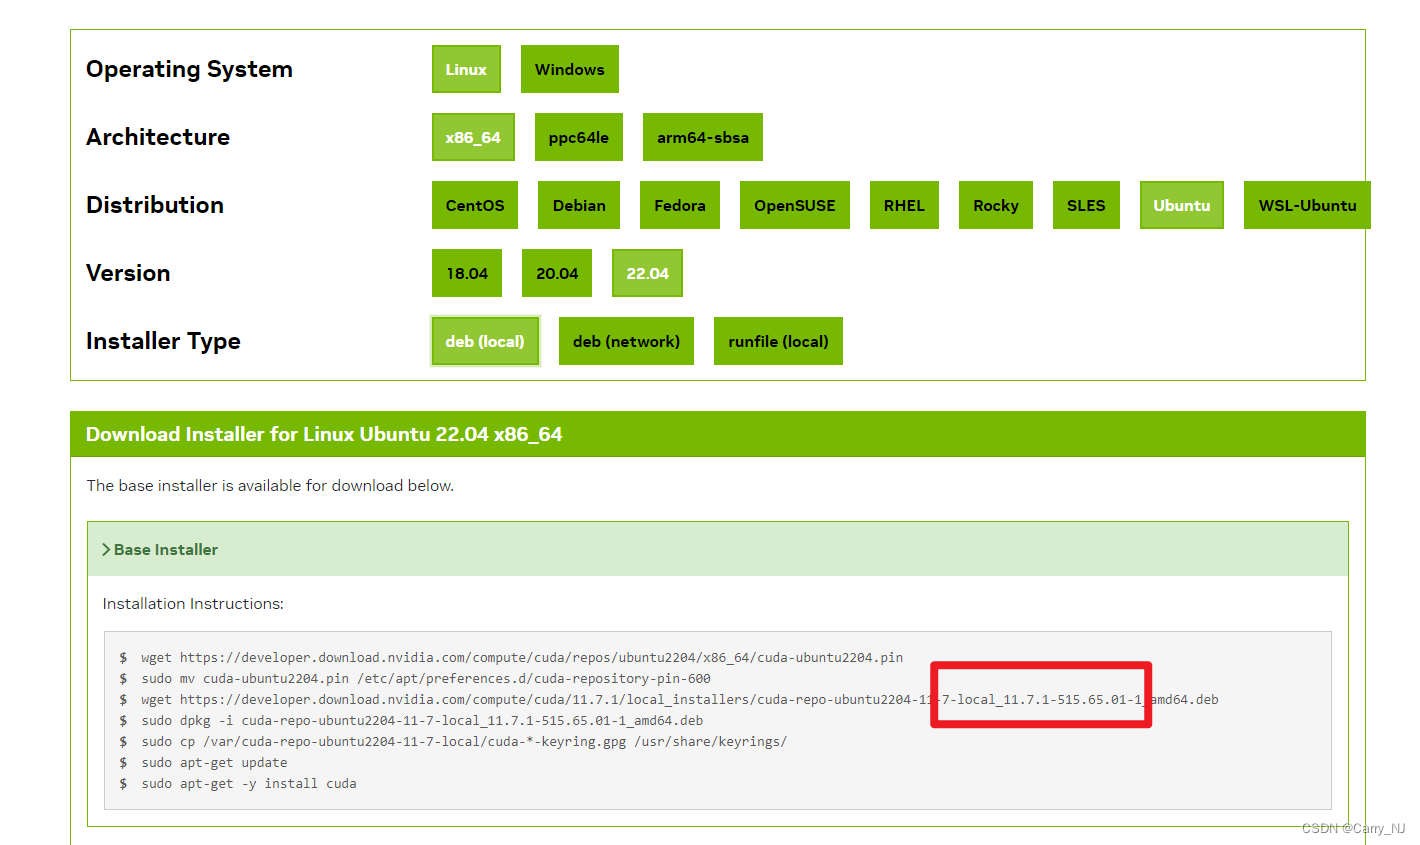
Task: Select the Fedora distribution
Action: point(680,205)
